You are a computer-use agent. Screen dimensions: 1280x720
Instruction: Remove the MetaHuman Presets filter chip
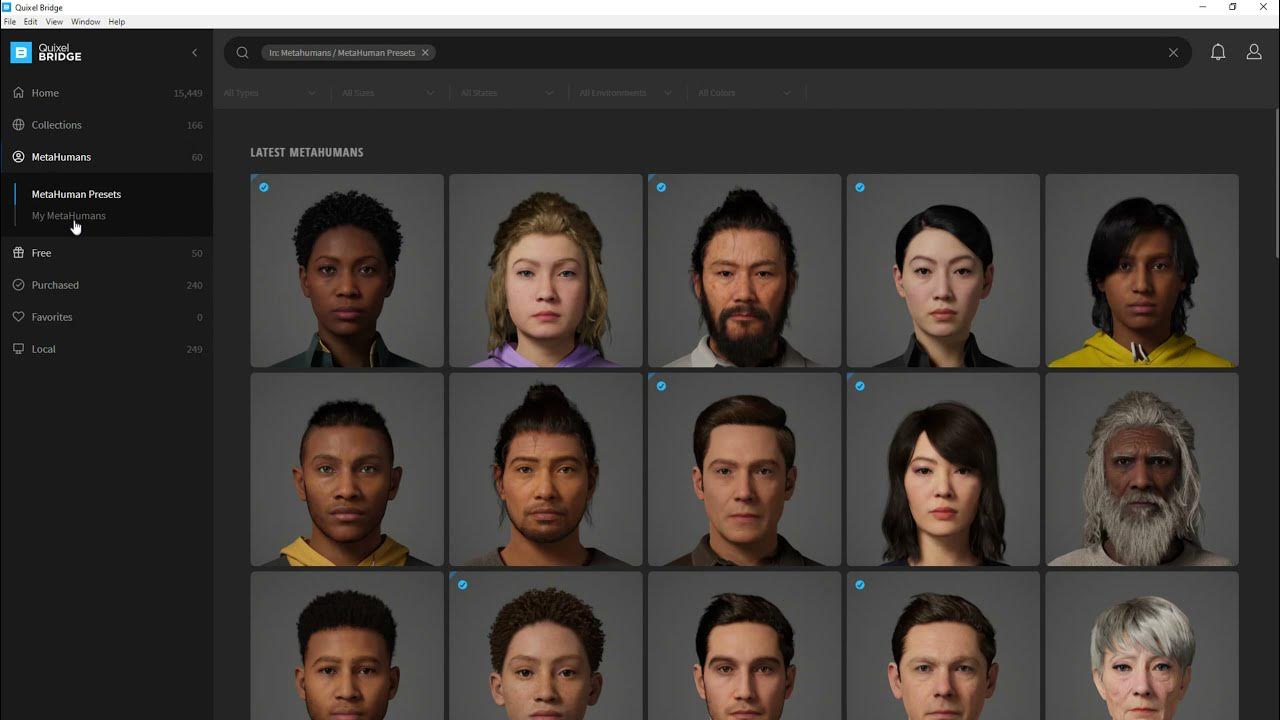(425, 53)
